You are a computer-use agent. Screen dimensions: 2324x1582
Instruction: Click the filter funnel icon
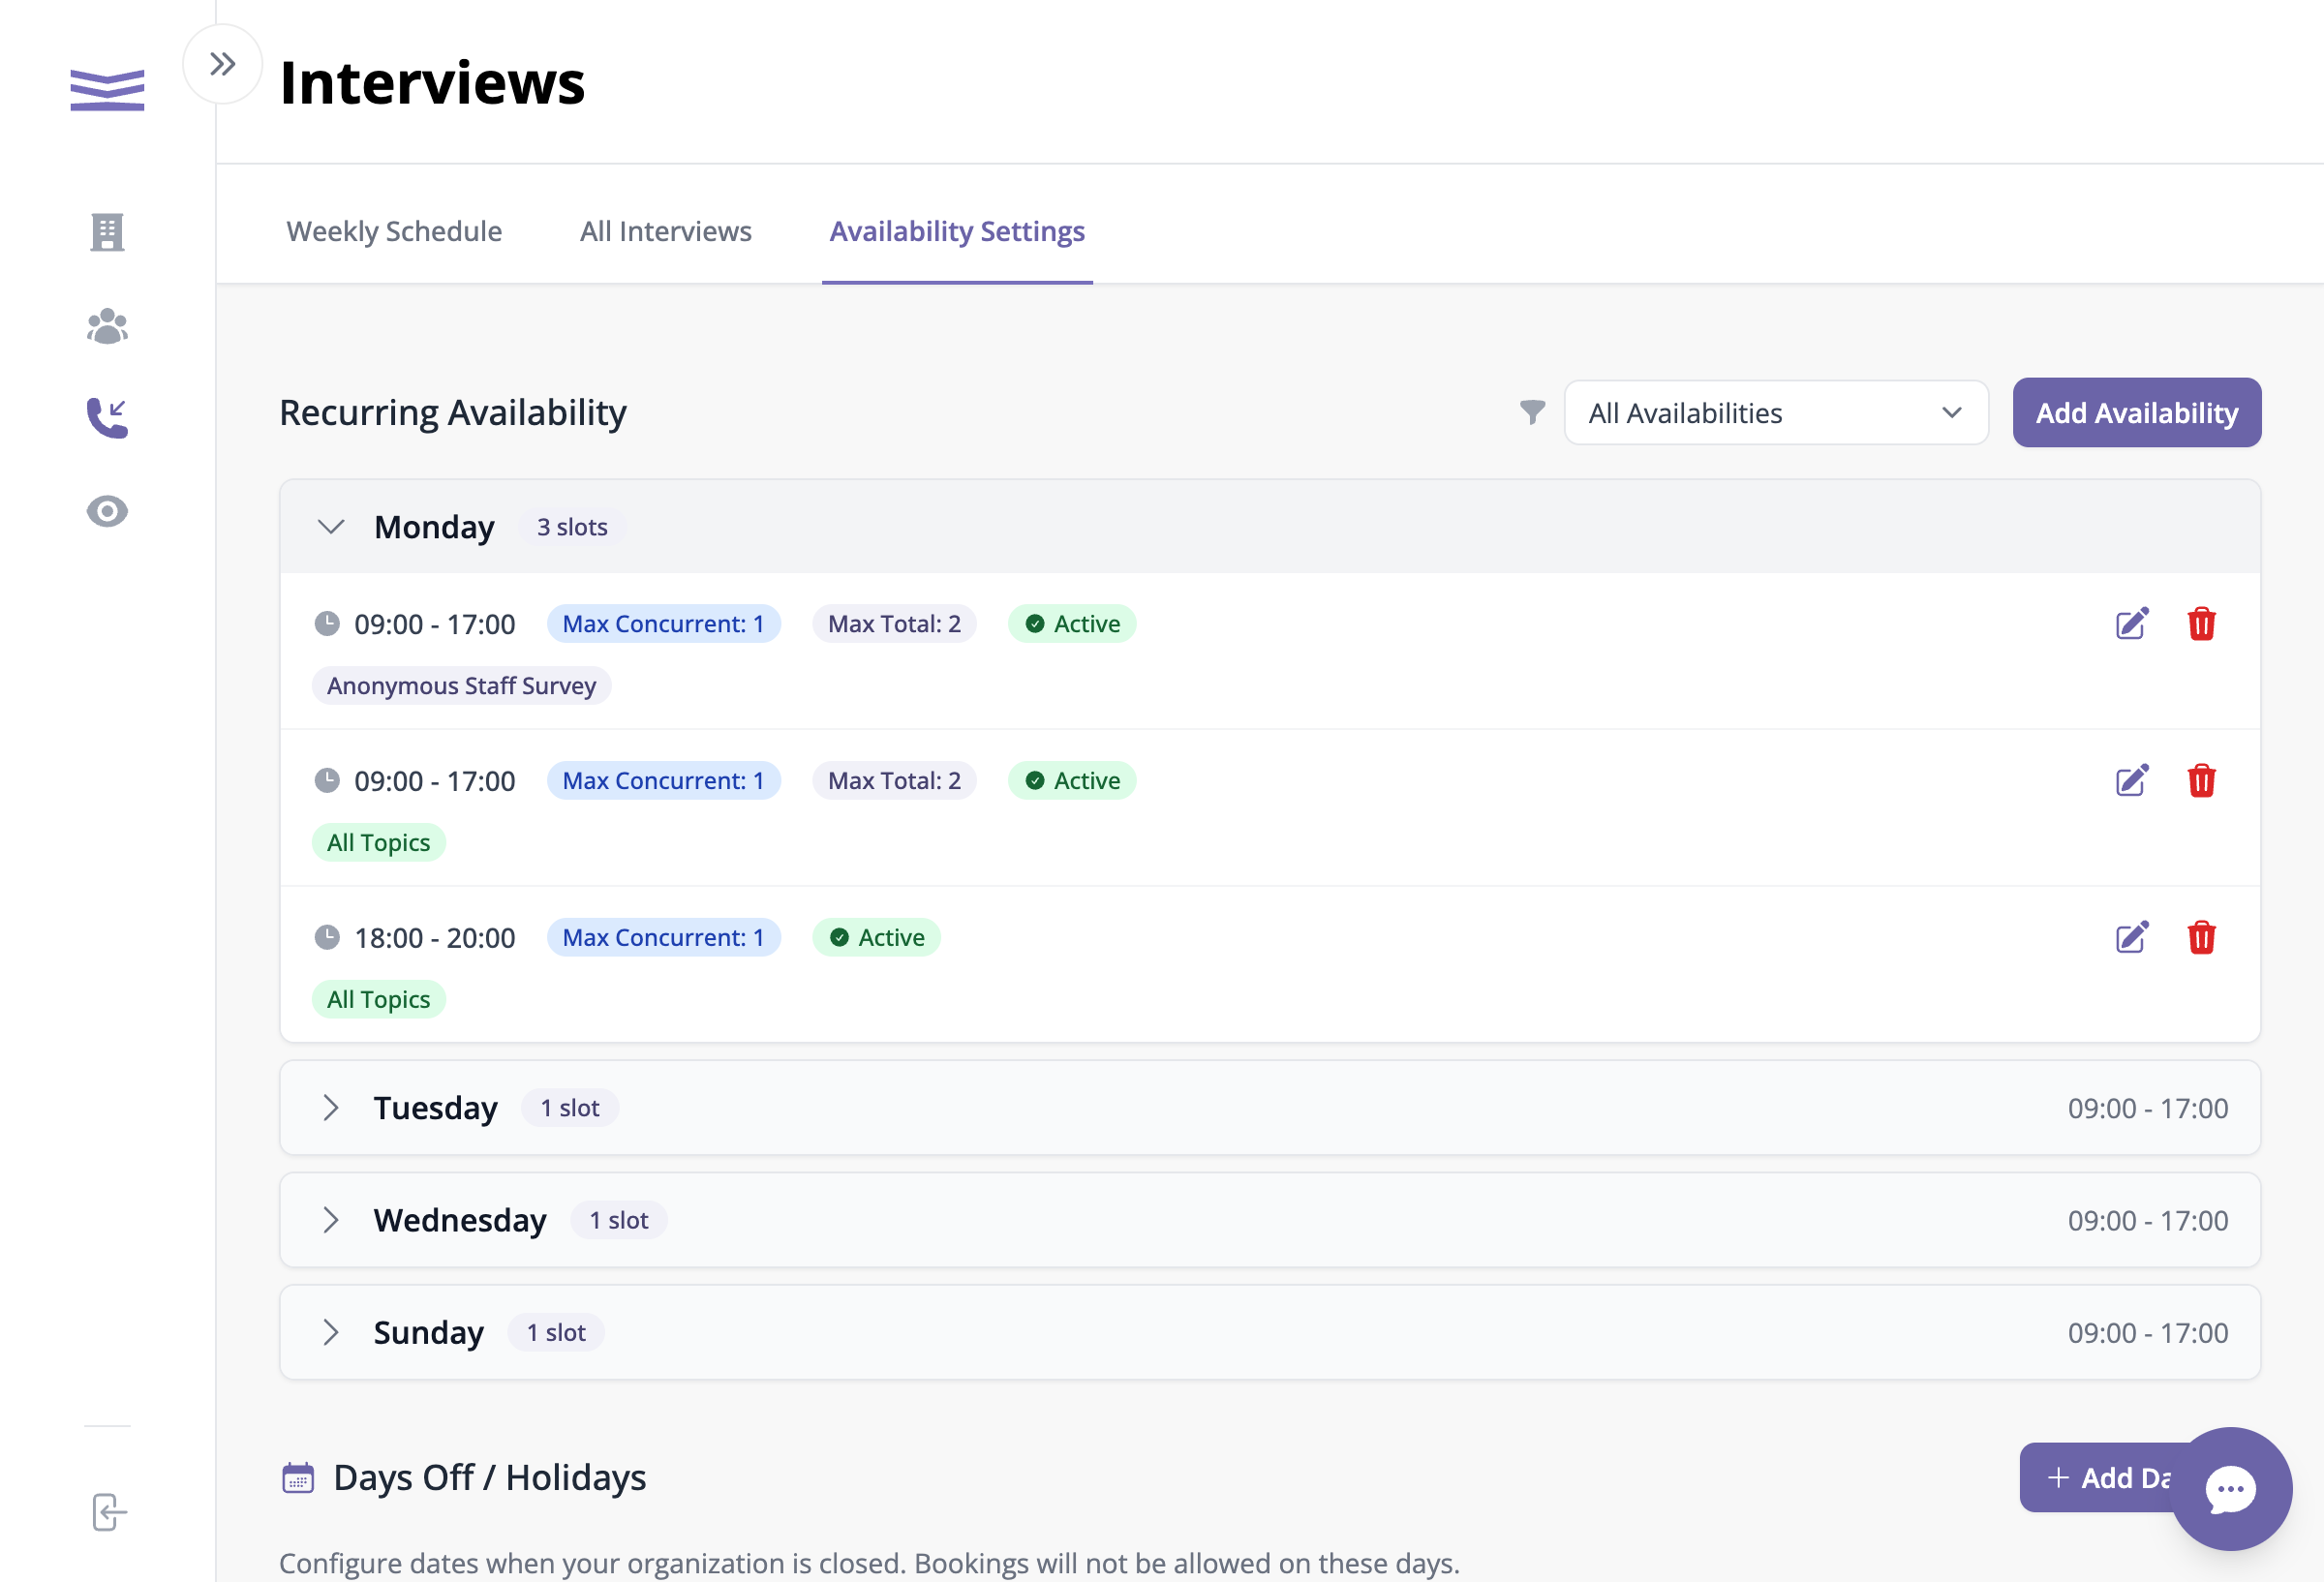point(1532,412)
